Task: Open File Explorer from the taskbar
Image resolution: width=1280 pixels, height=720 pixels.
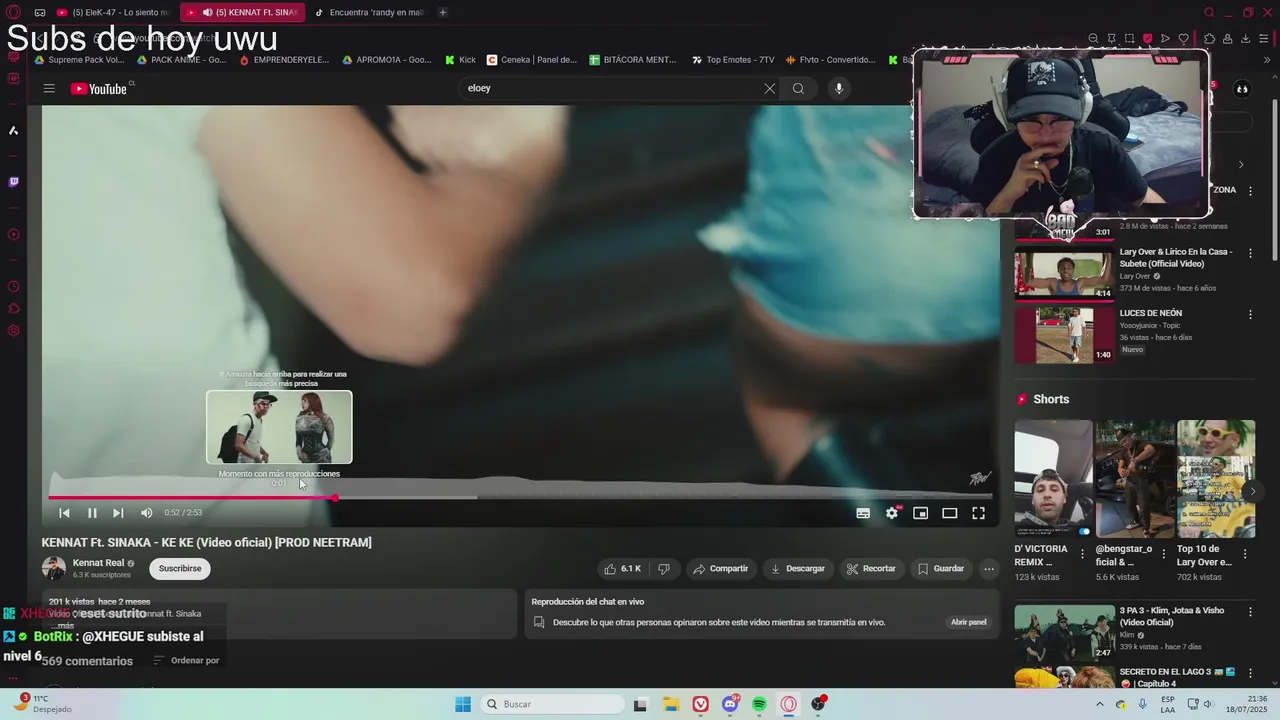Action: pyautogui.click(x=671, y=704)
